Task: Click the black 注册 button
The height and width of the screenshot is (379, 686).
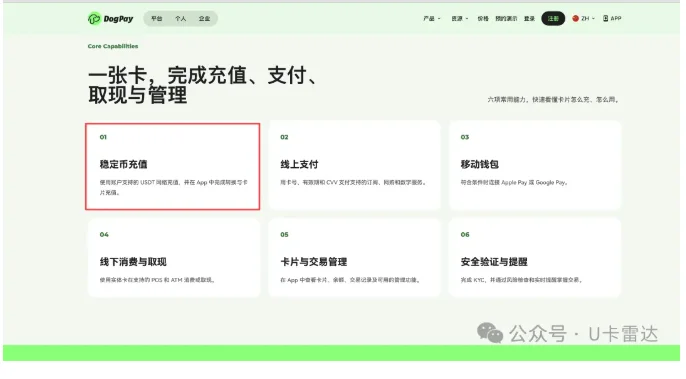Action: pyautogui.click(x=553, y=18)
